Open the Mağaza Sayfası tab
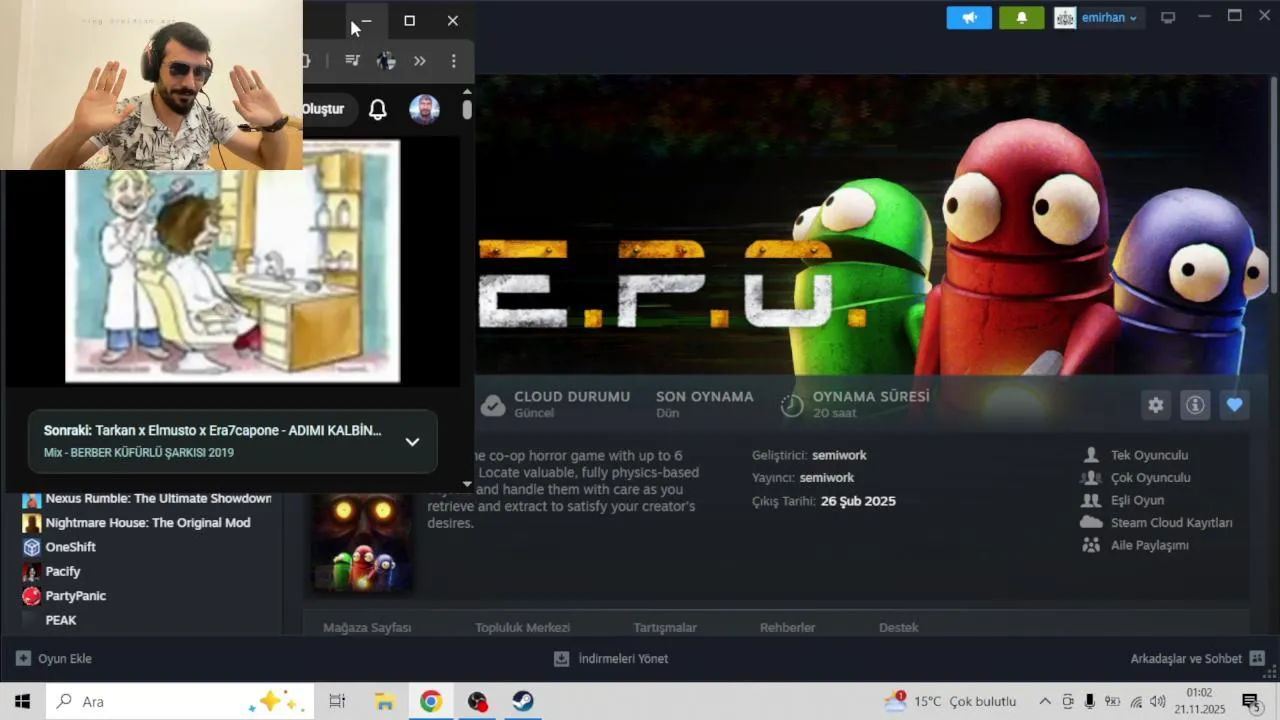Viewport: 1280px width, 720px height. (x=367, y=627)
